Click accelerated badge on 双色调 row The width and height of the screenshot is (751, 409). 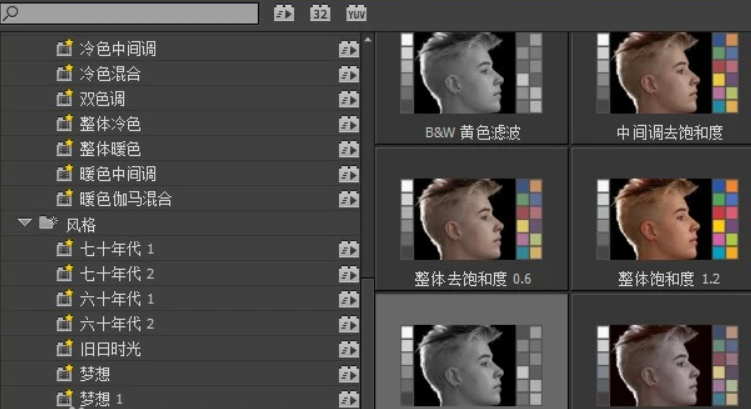click(349, 99)
